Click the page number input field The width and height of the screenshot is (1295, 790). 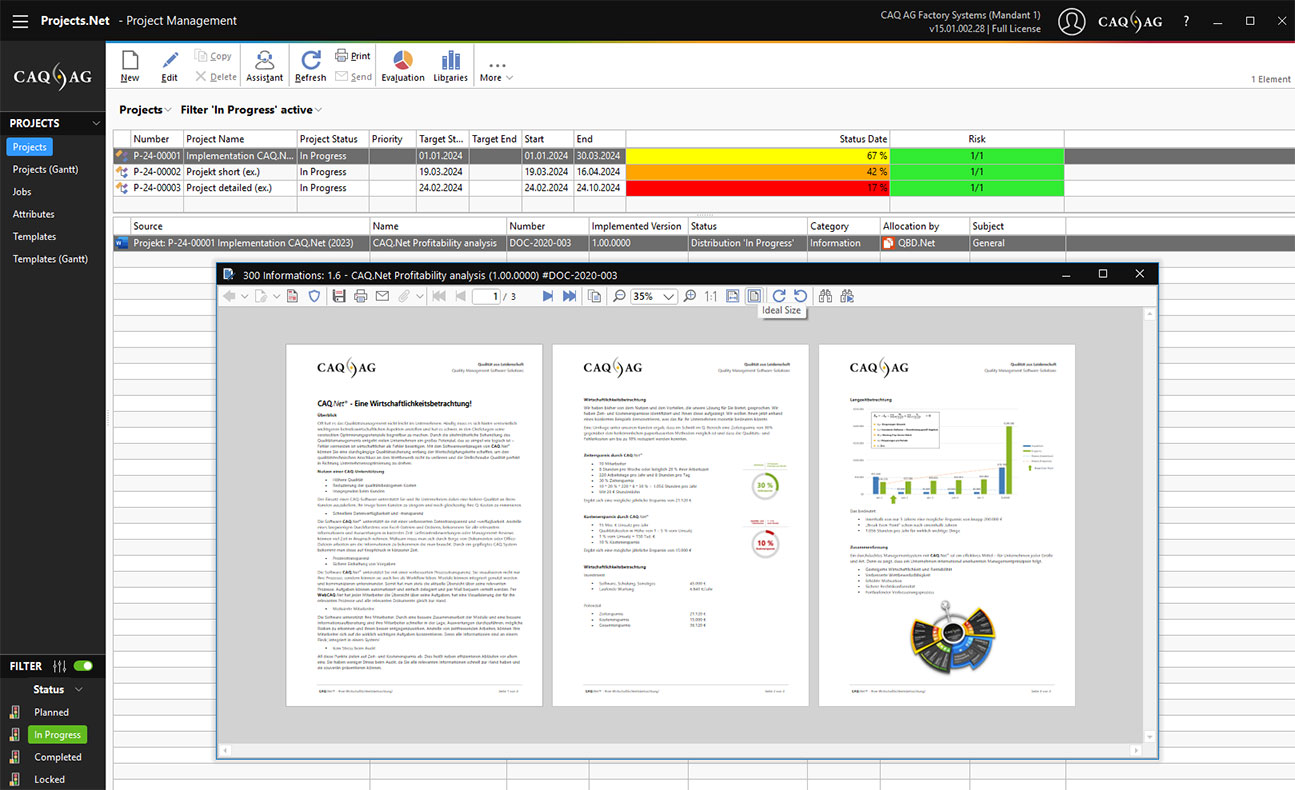tap(486, 296)
